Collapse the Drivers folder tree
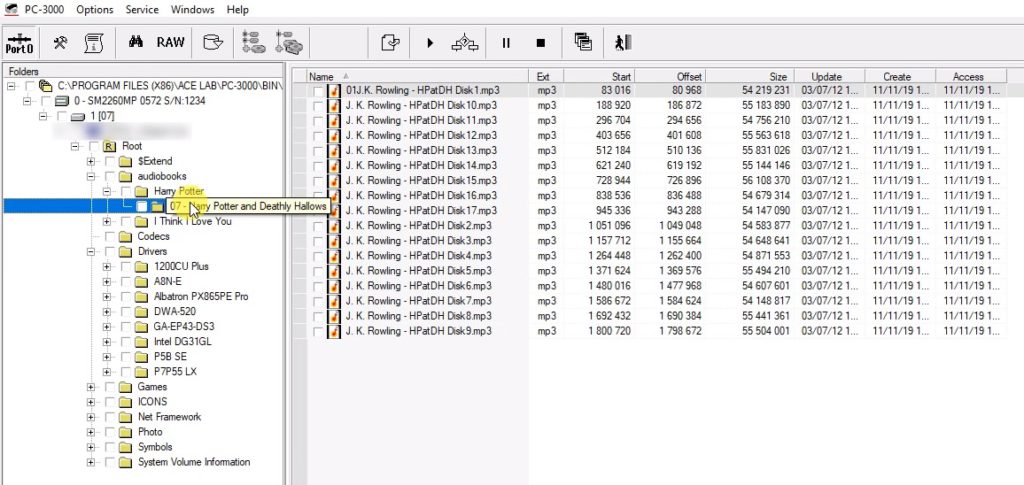Screen dimensions: 1024x485 tap(91, 252)
